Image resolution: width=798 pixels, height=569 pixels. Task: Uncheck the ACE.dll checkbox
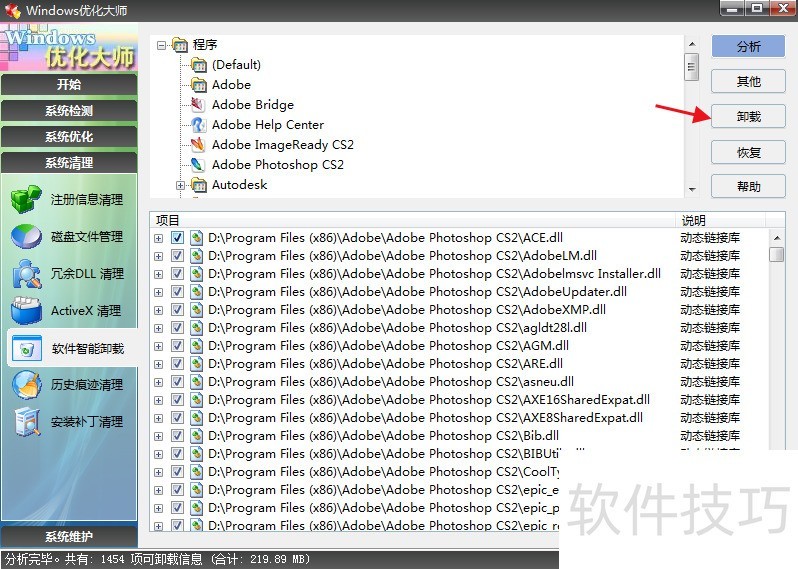pyautogui.click(x=177, y=238)
